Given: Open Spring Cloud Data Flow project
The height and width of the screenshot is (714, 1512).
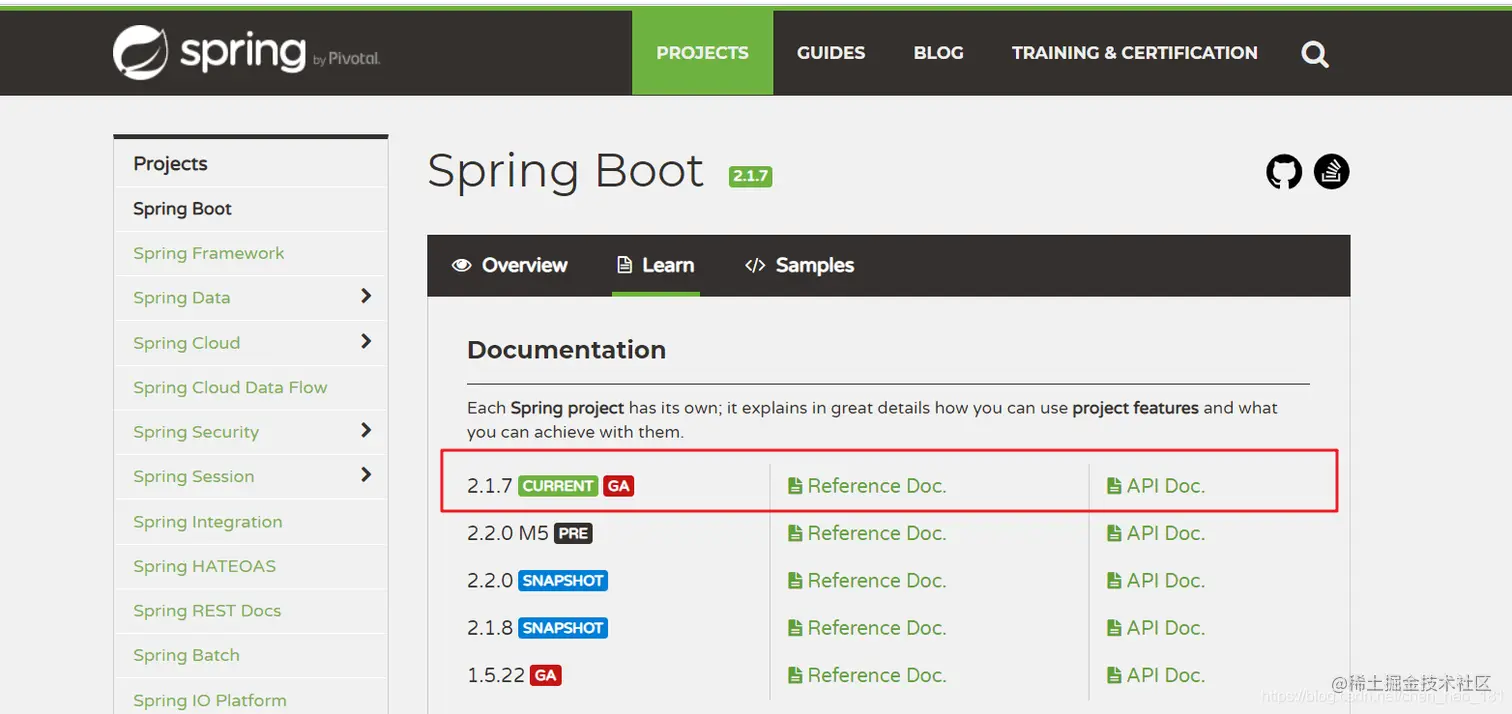Looking at the screenshot, I should (x=230, y=387).
